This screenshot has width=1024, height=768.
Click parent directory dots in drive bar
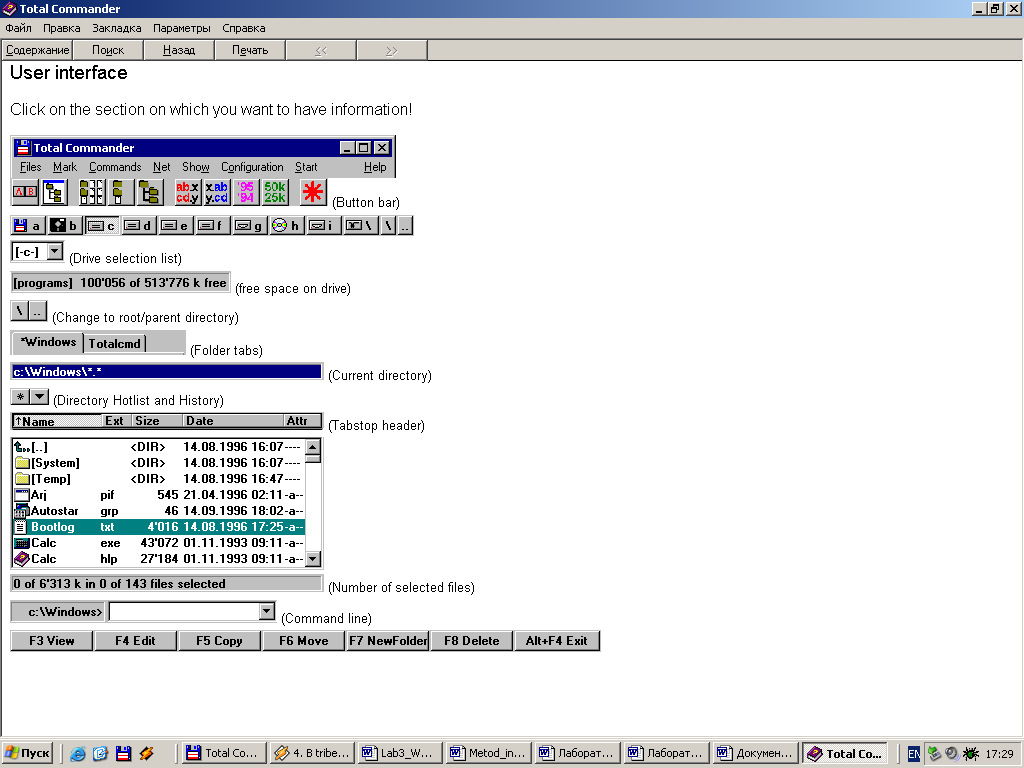point(405,226)
